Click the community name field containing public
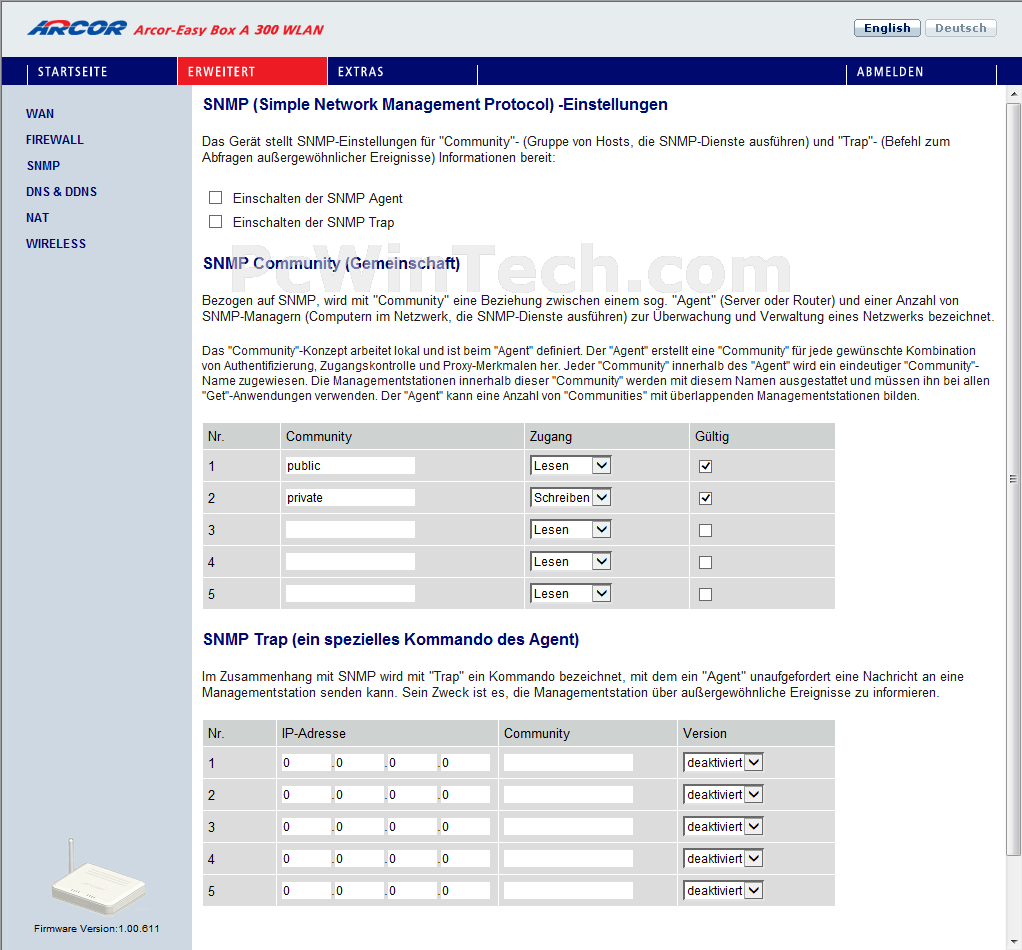Image resolution: width=1022 pixels, height=950 pixels. point(350,465)
